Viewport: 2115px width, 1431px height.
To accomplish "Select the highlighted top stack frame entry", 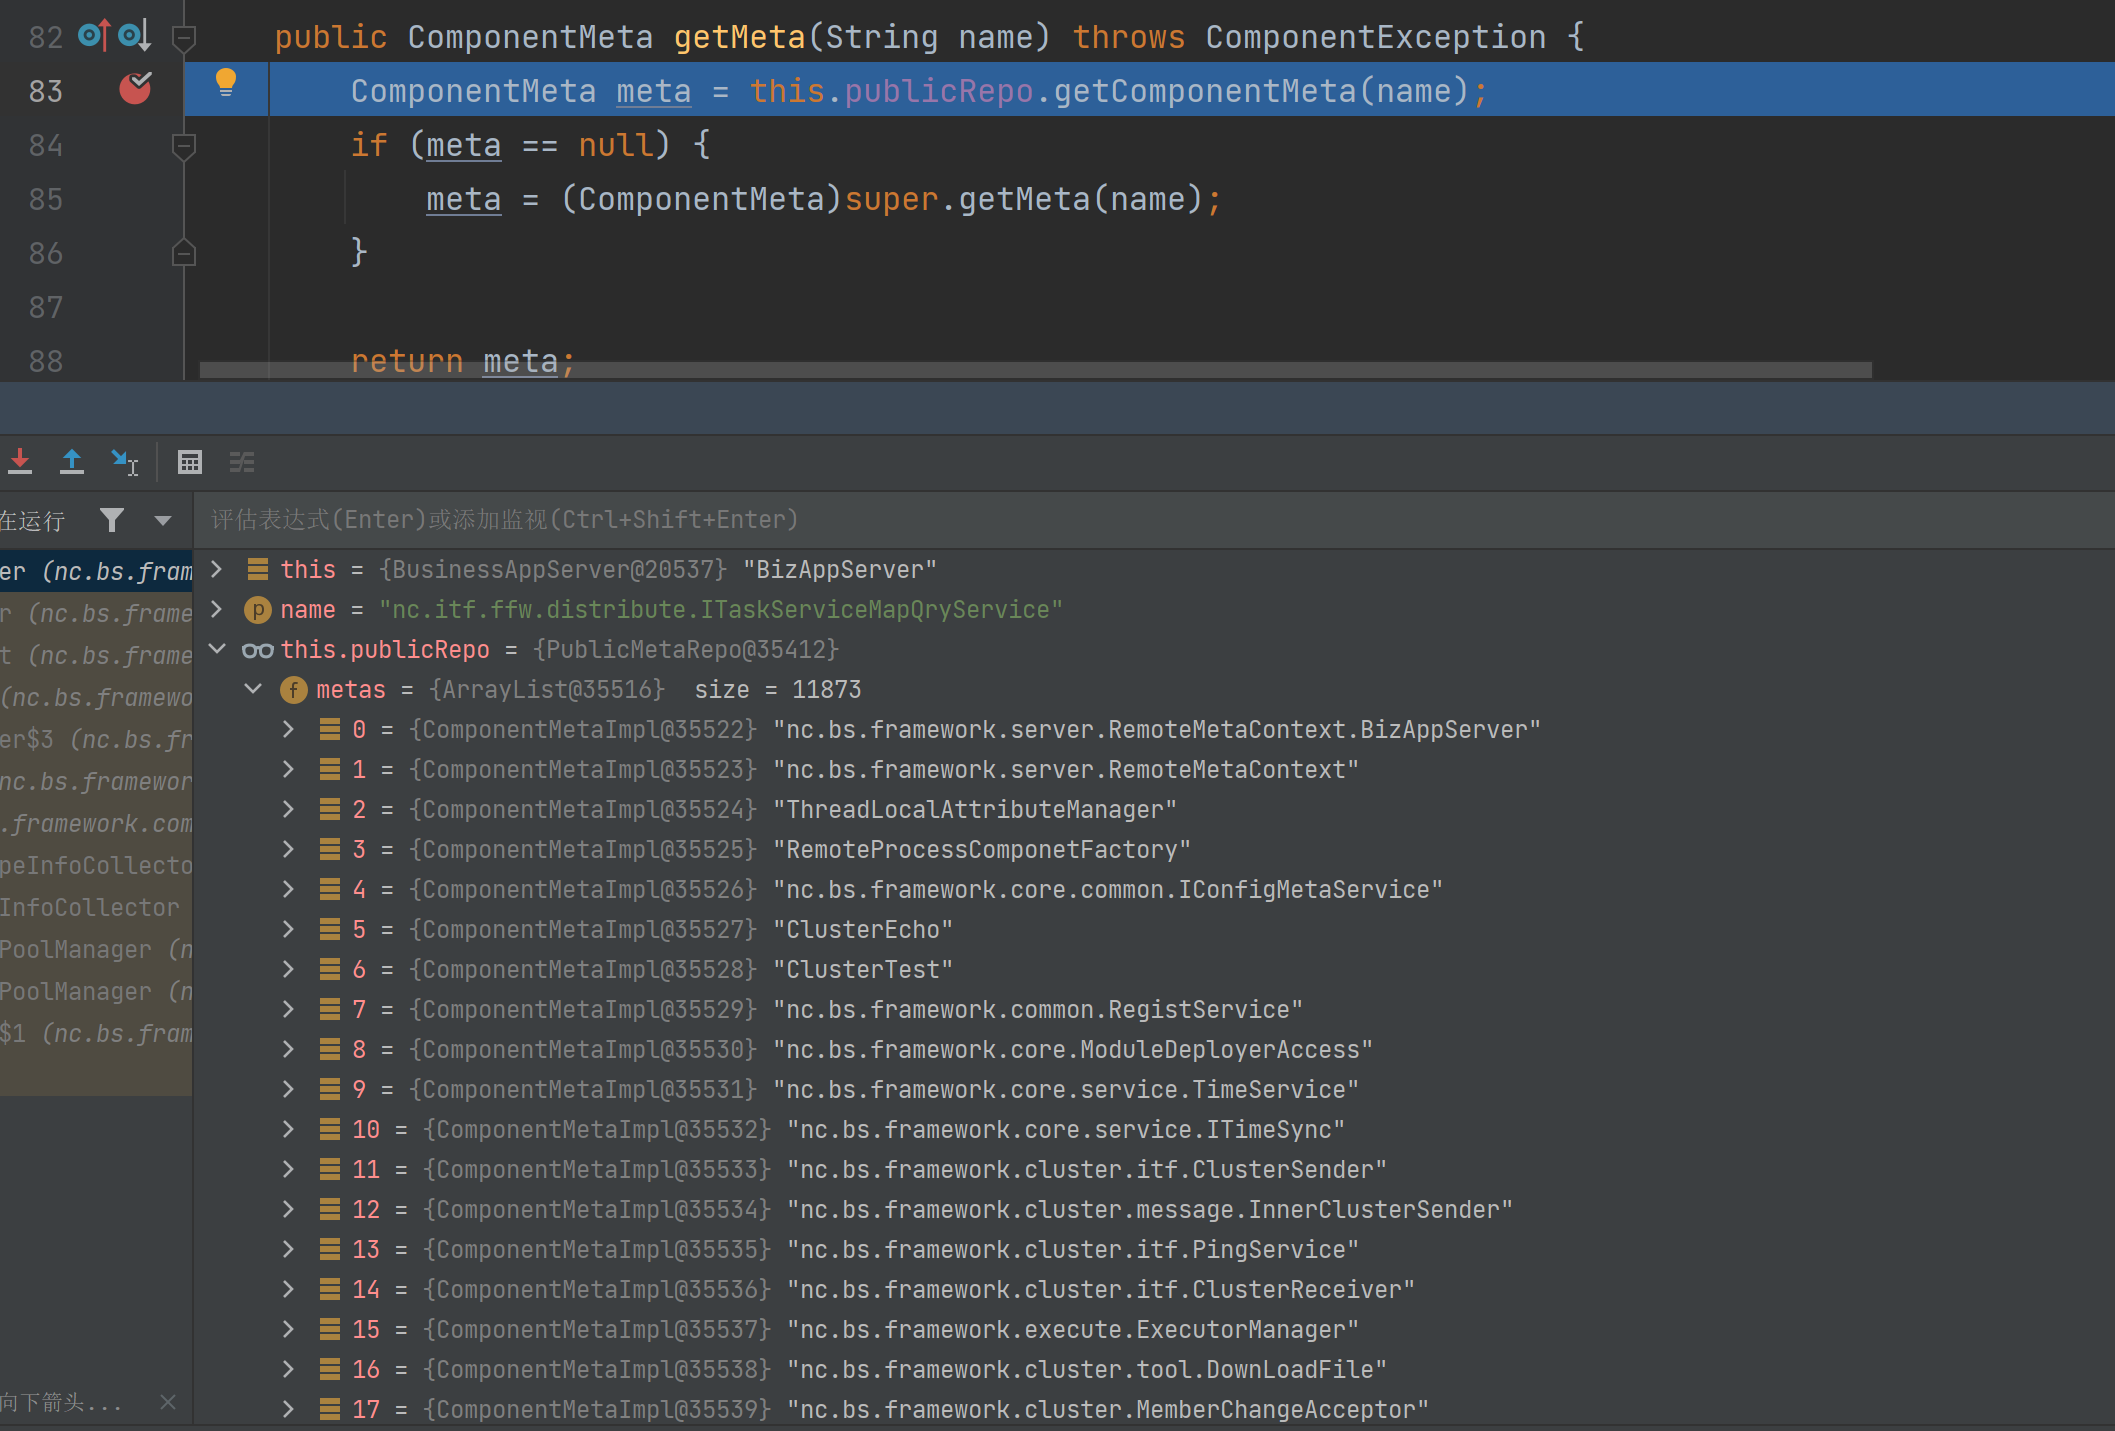I will pyautogui.click(x=96, y=571).
